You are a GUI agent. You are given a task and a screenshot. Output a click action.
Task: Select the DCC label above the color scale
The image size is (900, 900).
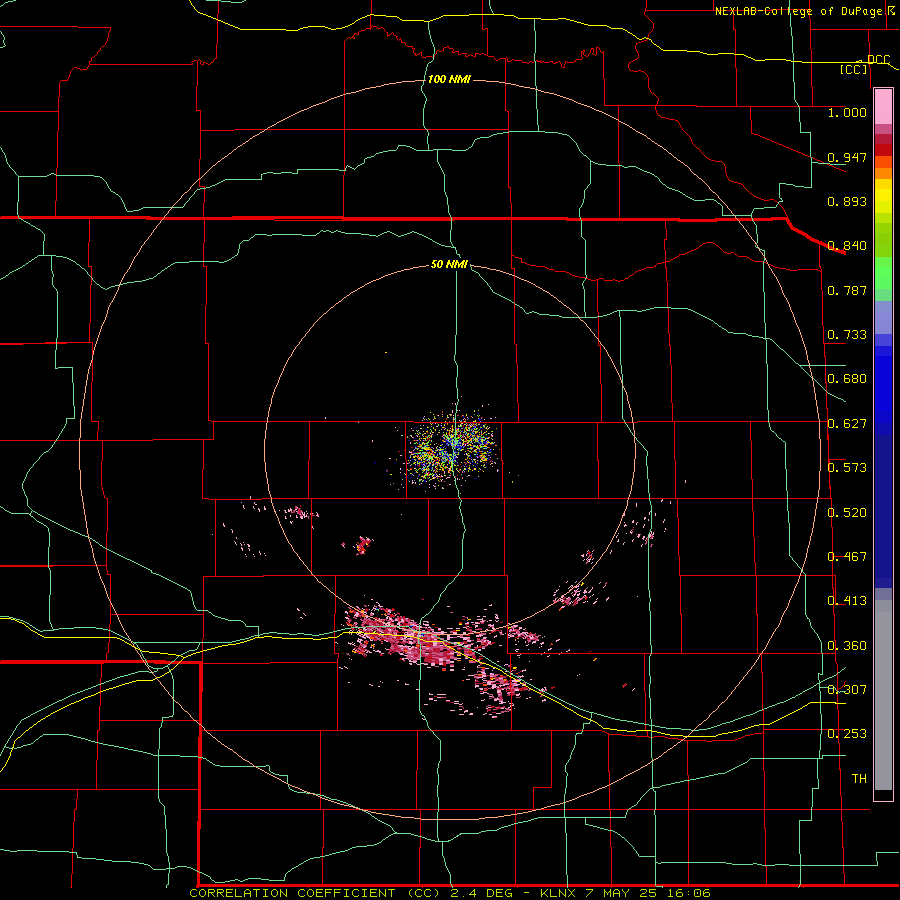pos(879,59)
